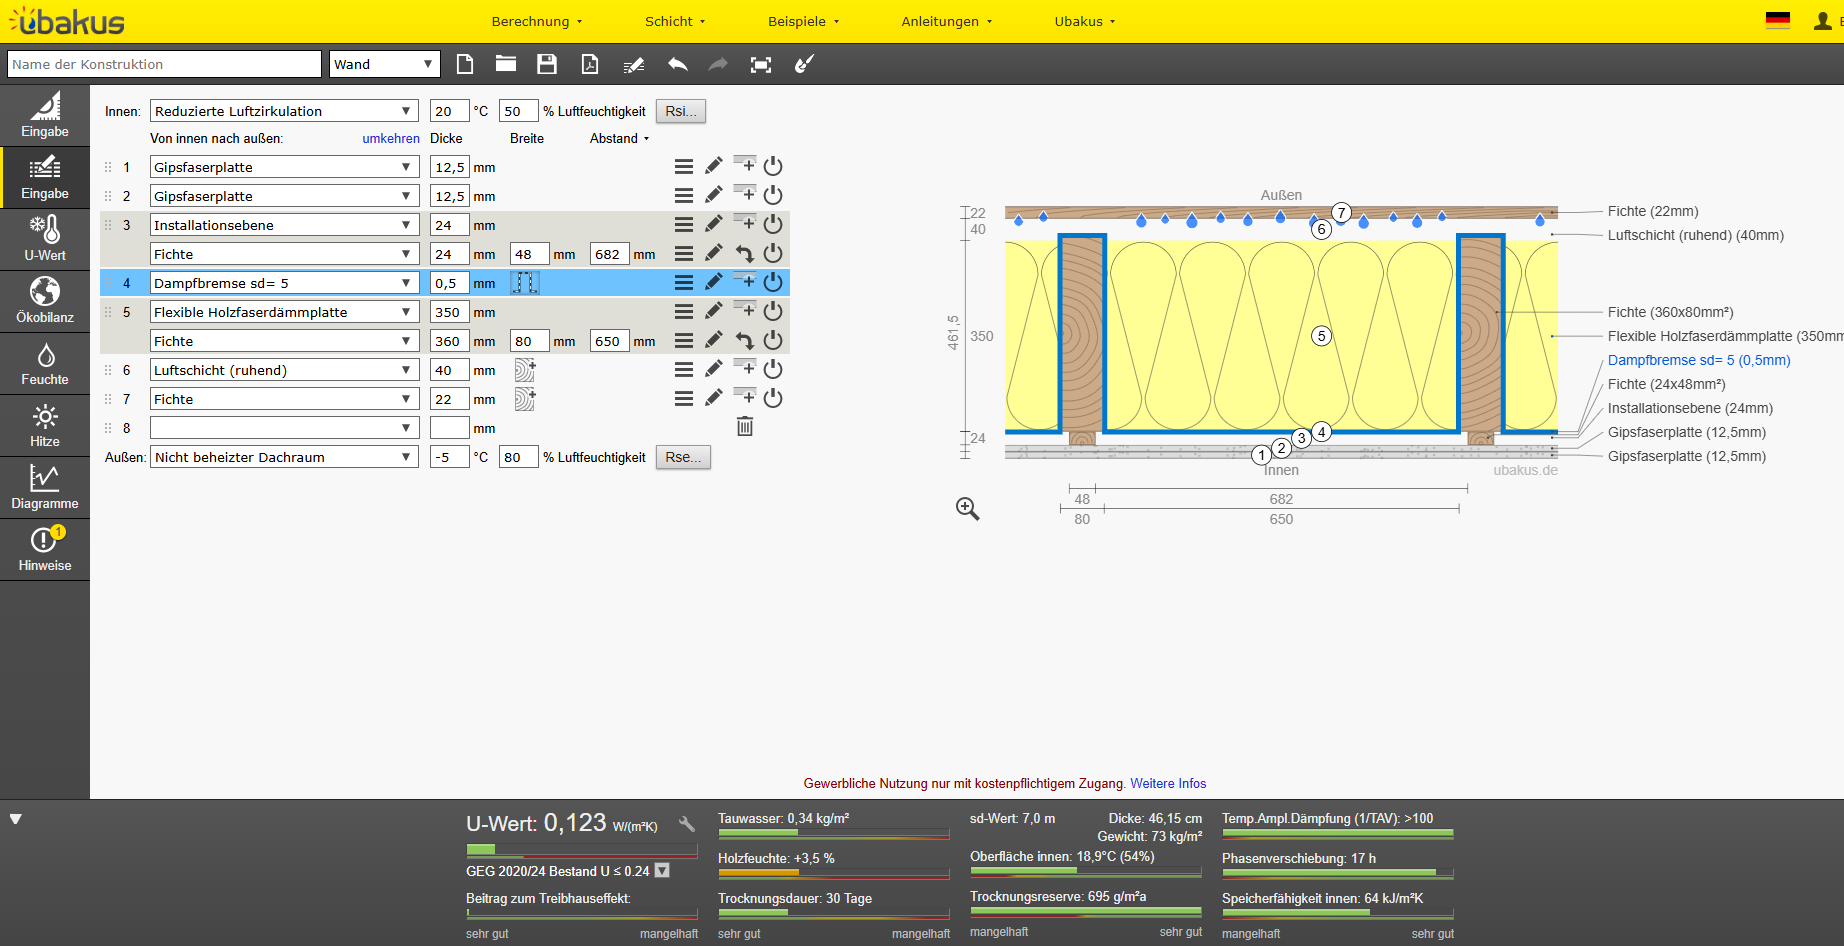Toggle power for layer 6 Luftschicht
Screen dimensions: 1844x946
tap(773, 369)
